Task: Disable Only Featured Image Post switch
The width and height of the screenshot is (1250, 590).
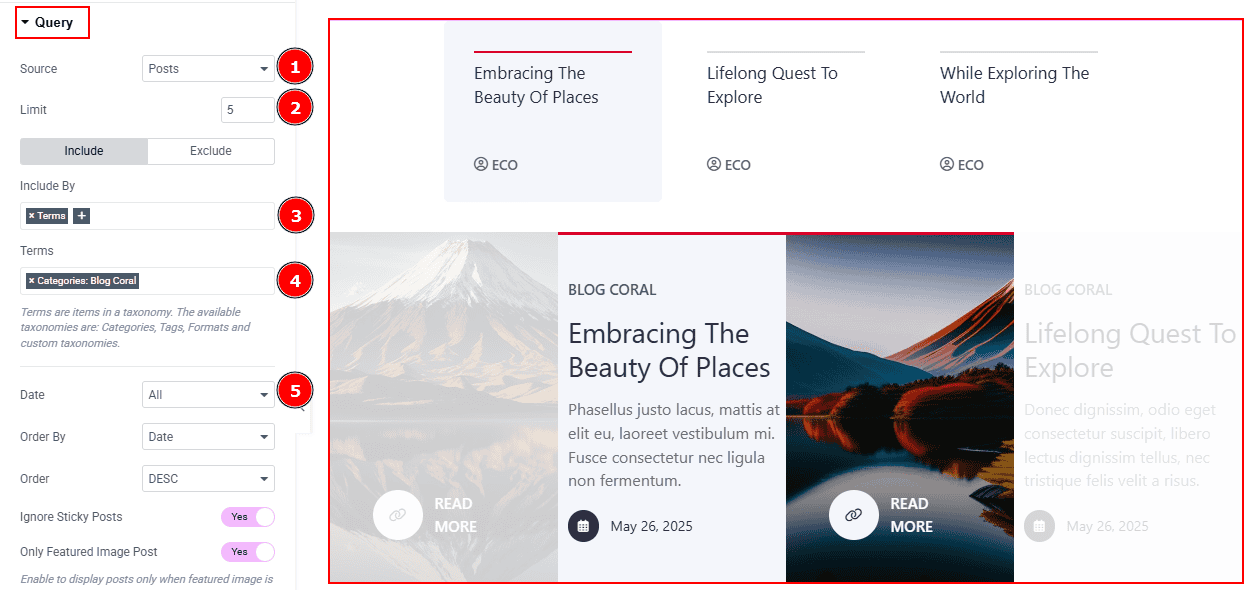Action: 248,552
